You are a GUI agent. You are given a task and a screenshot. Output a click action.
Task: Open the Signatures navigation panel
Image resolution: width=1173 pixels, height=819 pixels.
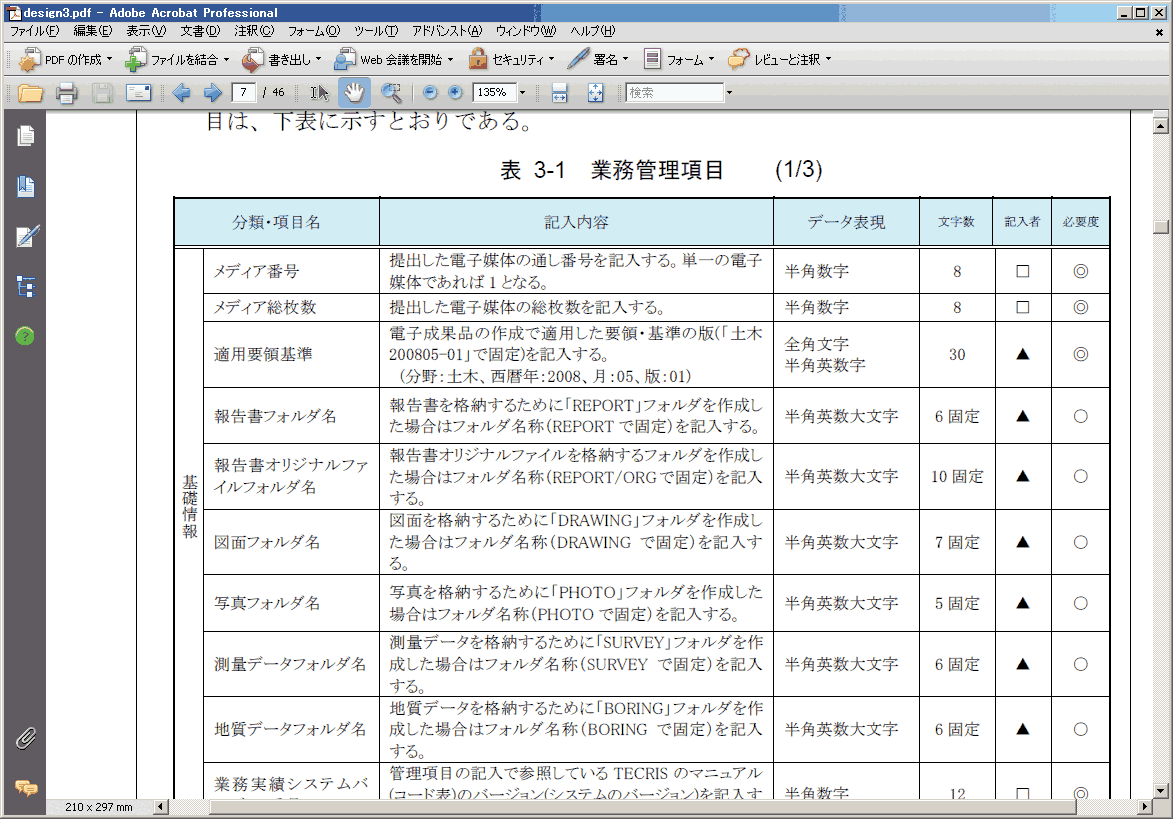[27, 236]
